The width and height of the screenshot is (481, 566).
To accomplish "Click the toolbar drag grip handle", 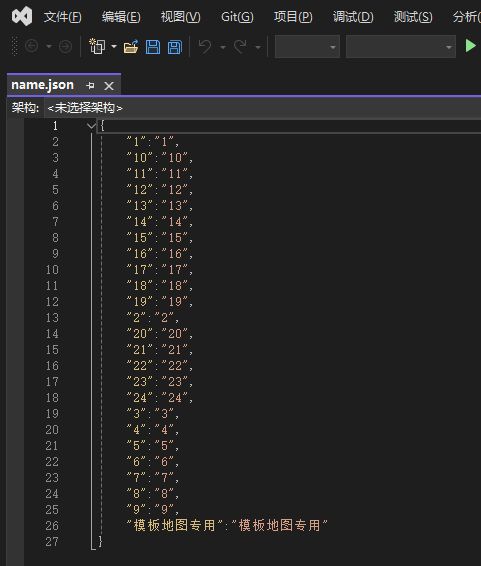I will coord(14,46).
